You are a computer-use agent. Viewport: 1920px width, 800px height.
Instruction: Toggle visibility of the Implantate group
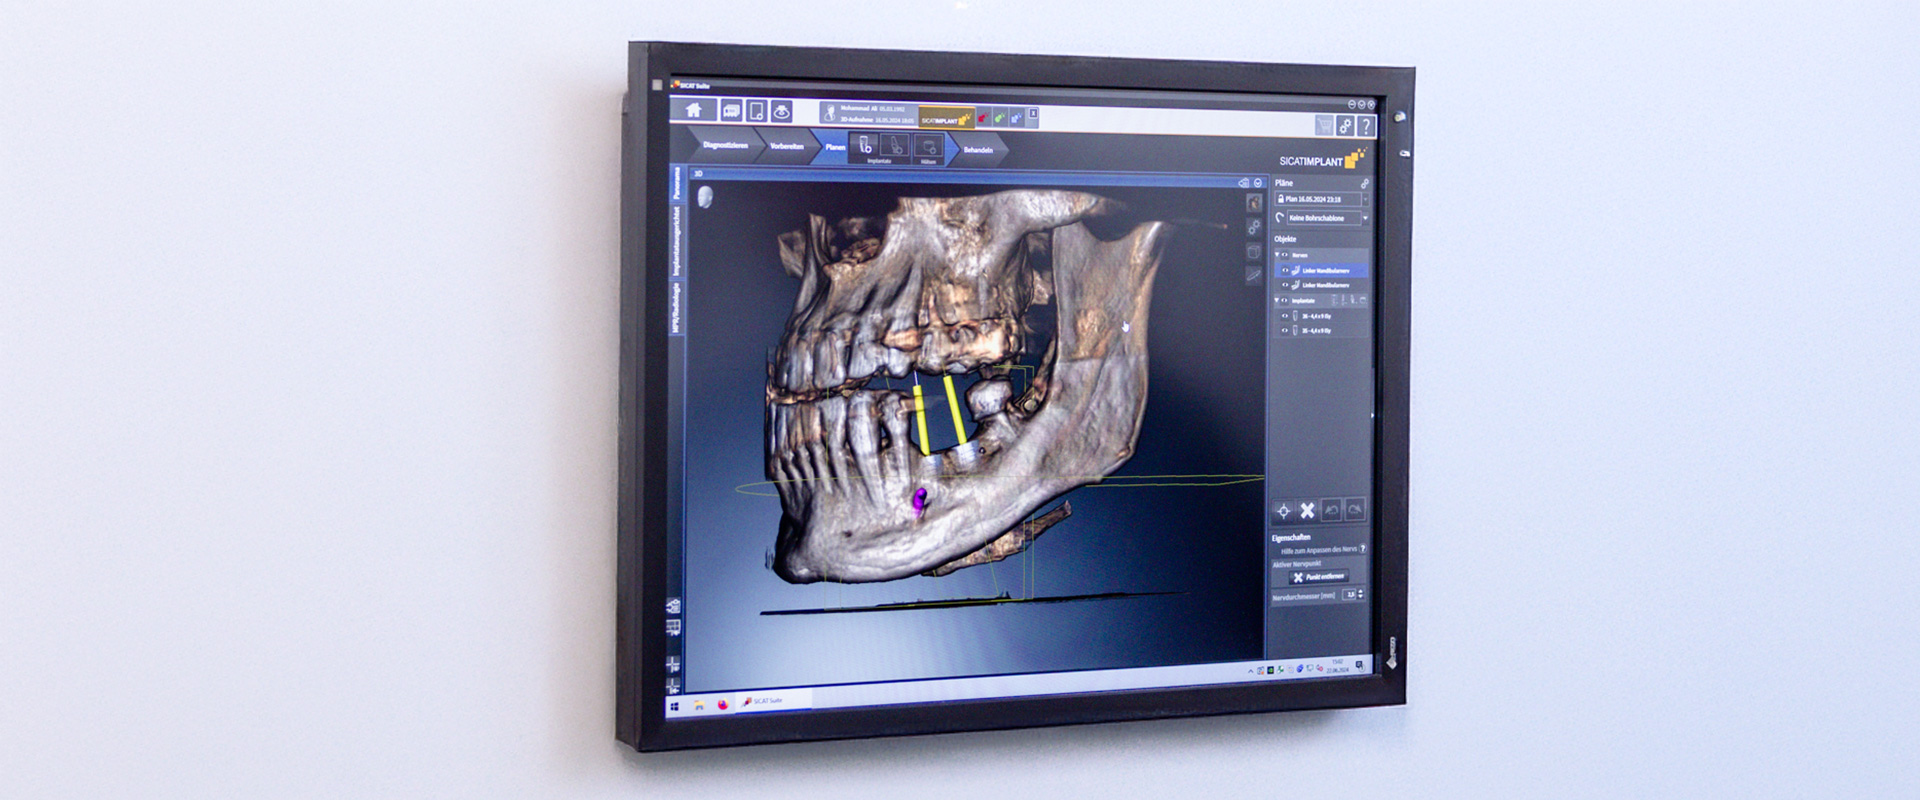coord(1285,300)
